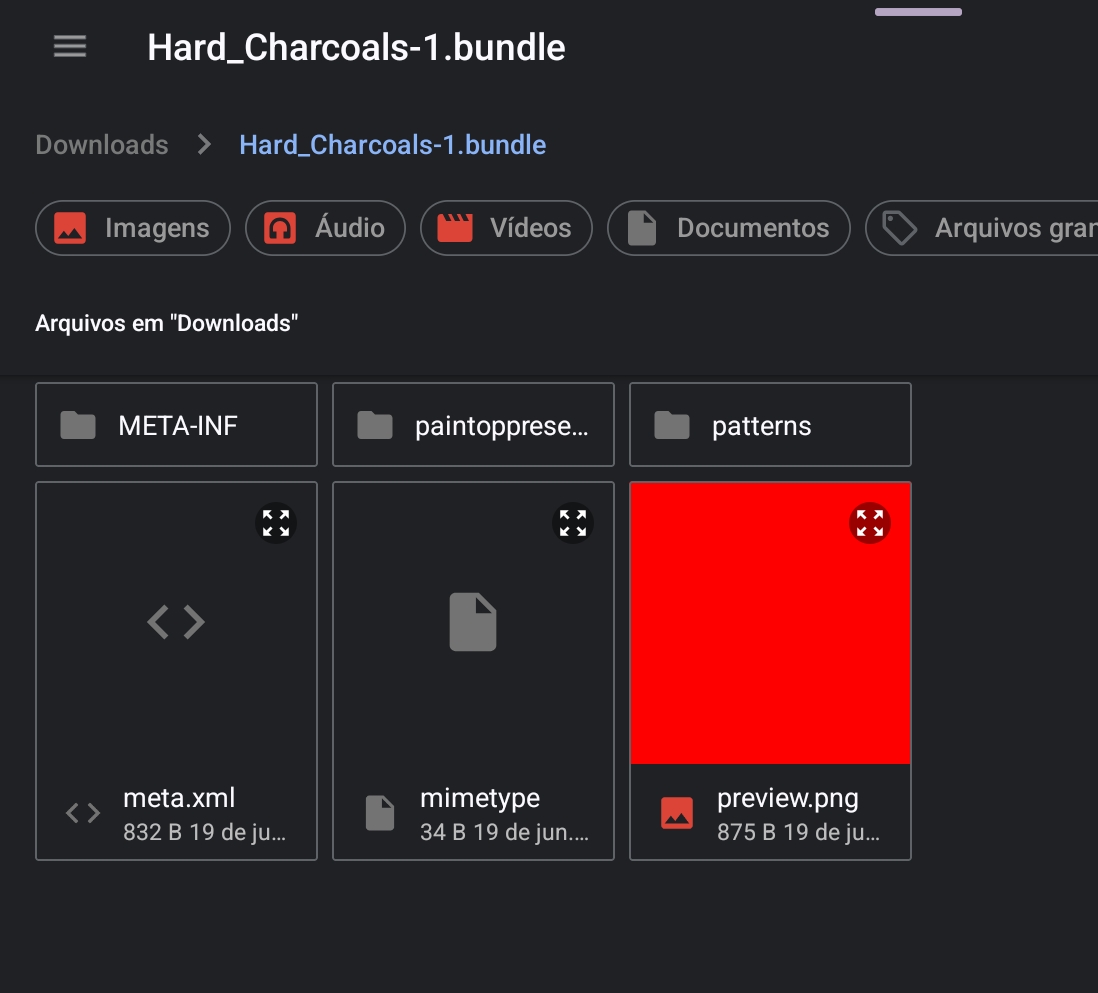Click the image icon beside preview.png name
The height and width of the screenshot is (993, 1098).
tap(677, 813)
